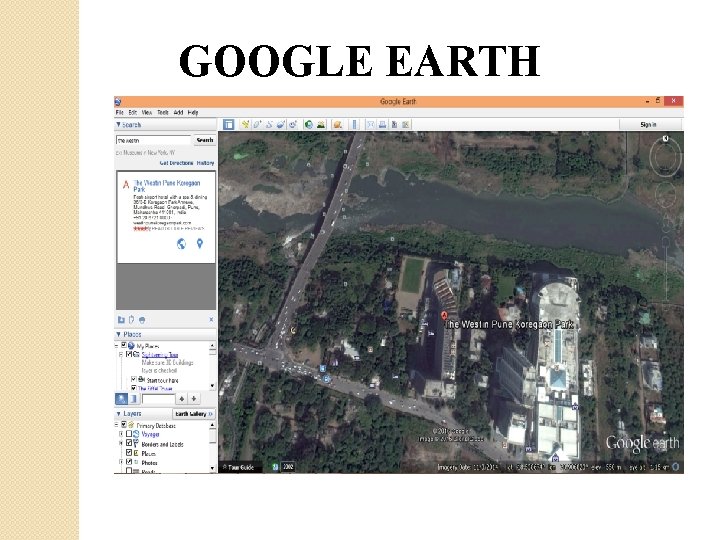Collapse the Places panel triangle

click(118, 334)
